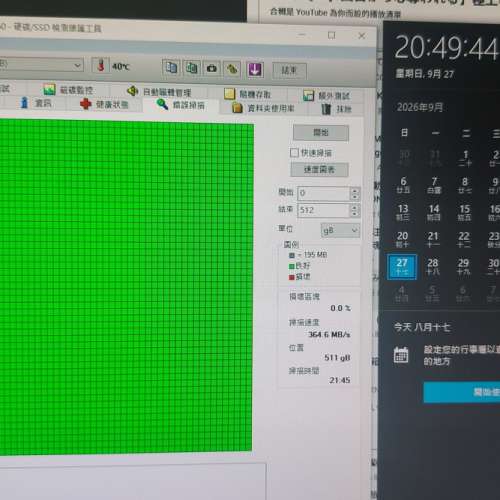Viewport: 500px width, 500px height.
Task: Click the 2026年9月 month header
Action: (x=419, y=107)
